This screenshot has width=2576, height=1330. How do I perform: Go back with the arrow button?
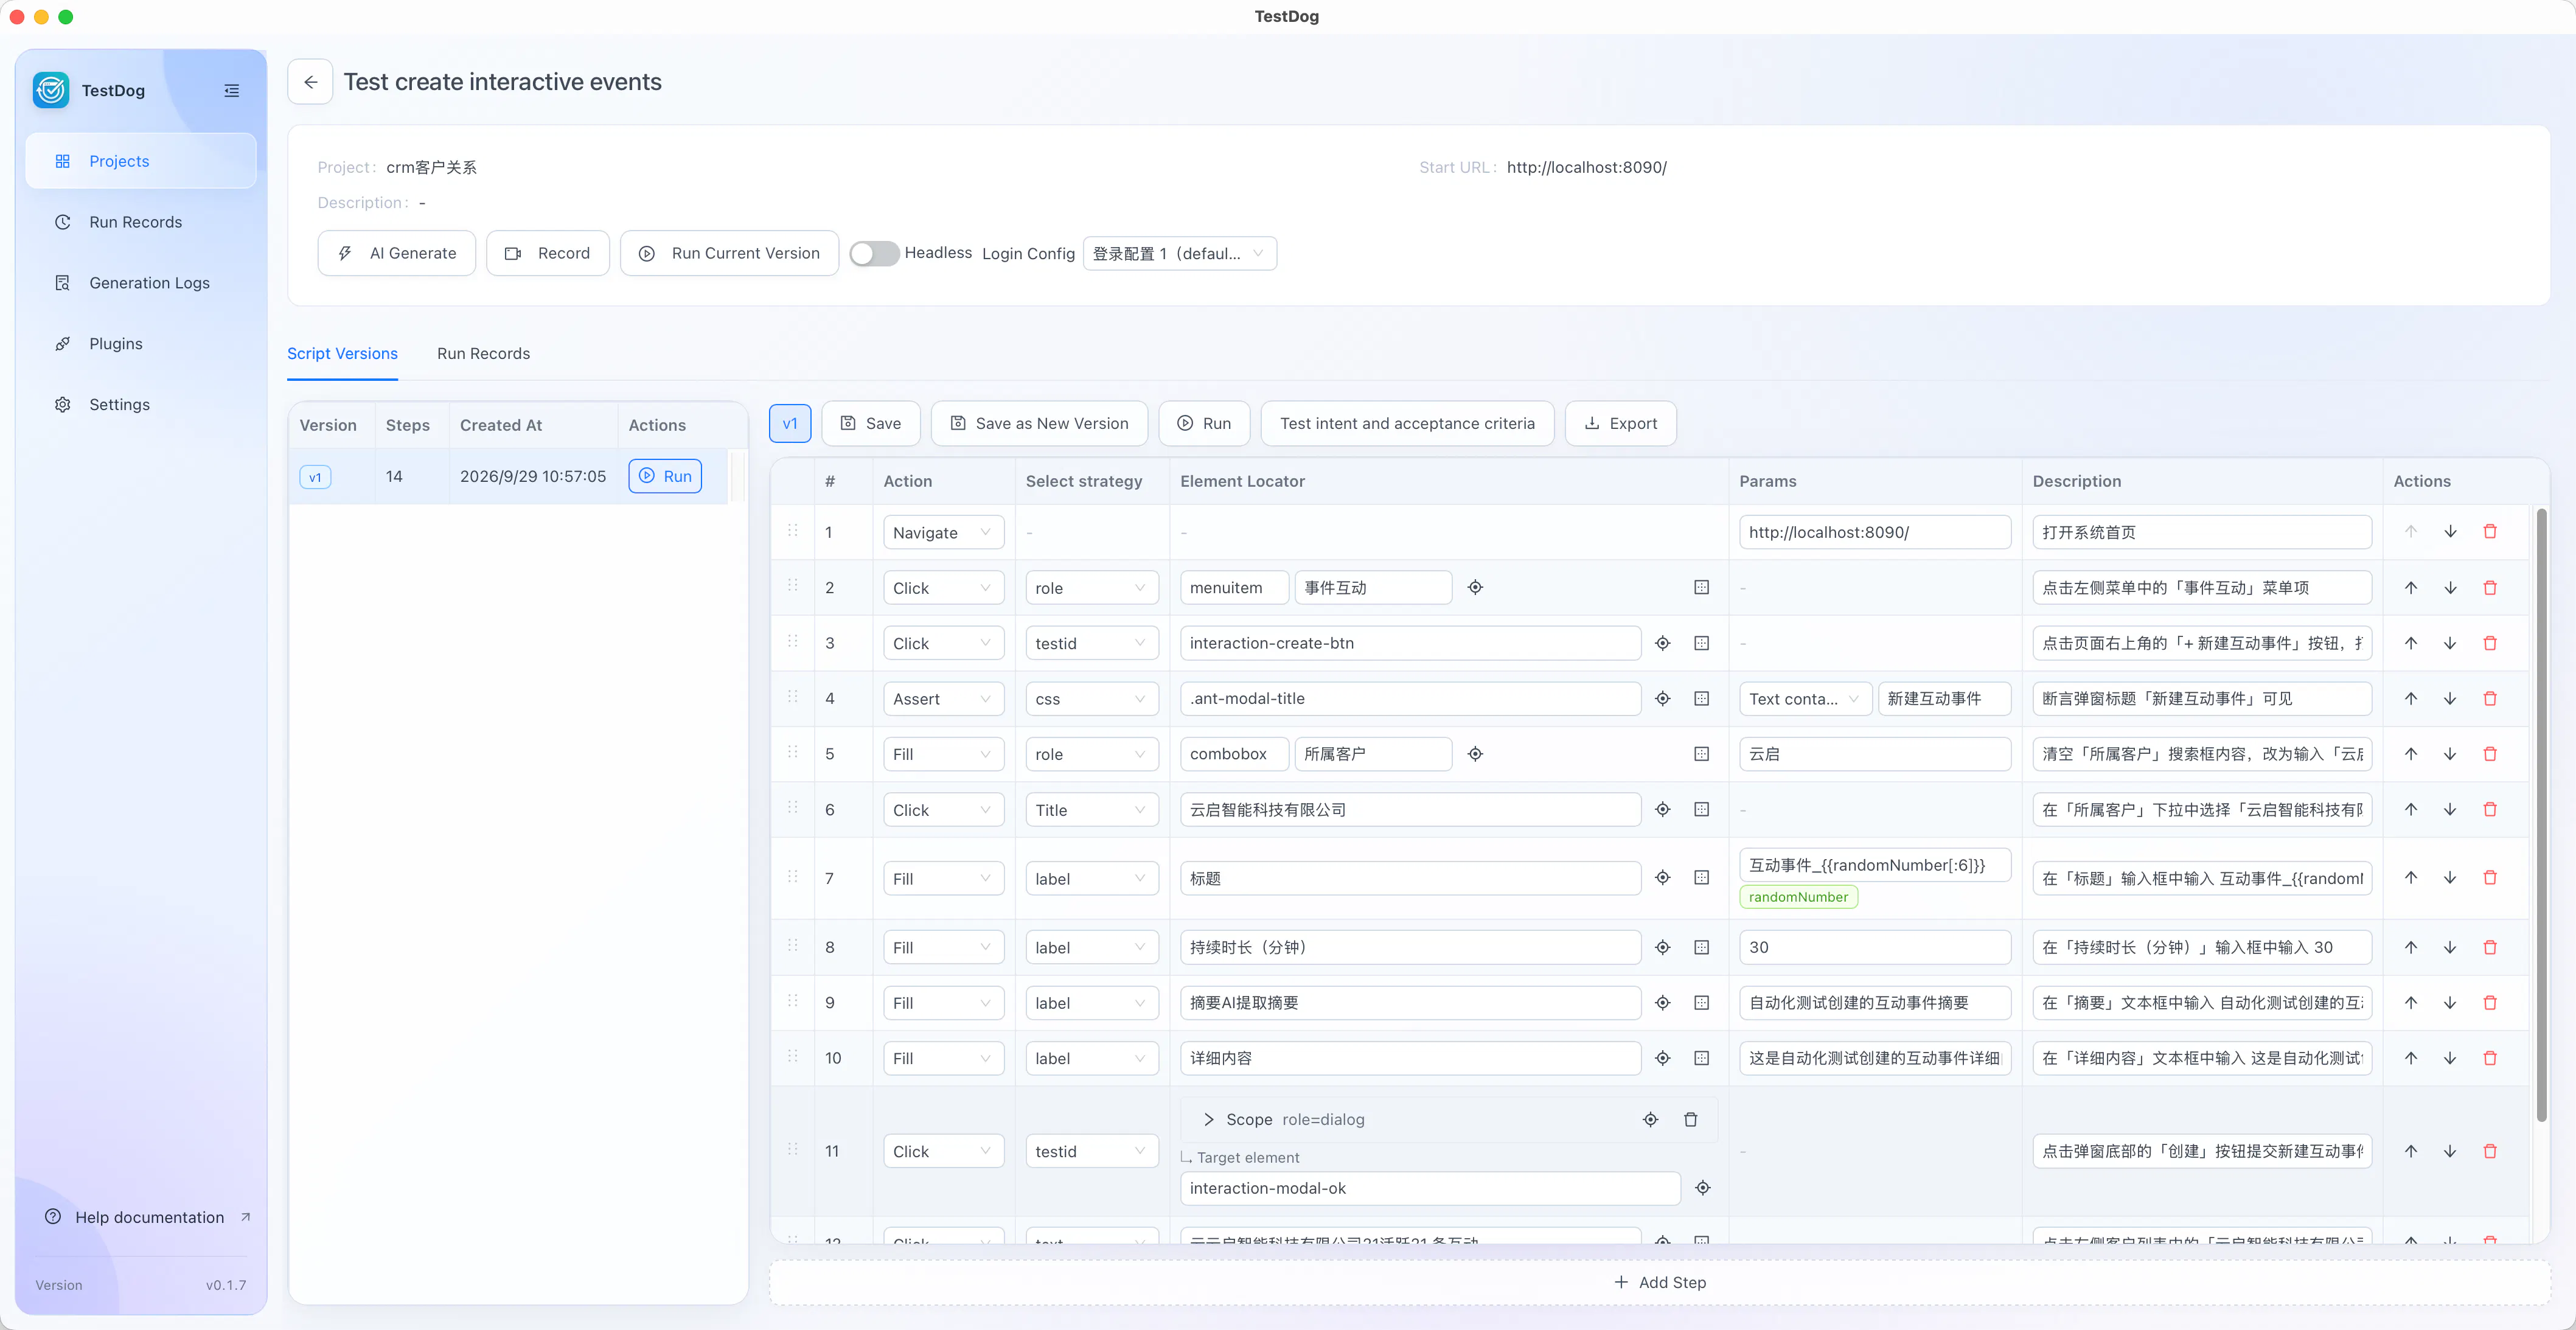311,82
